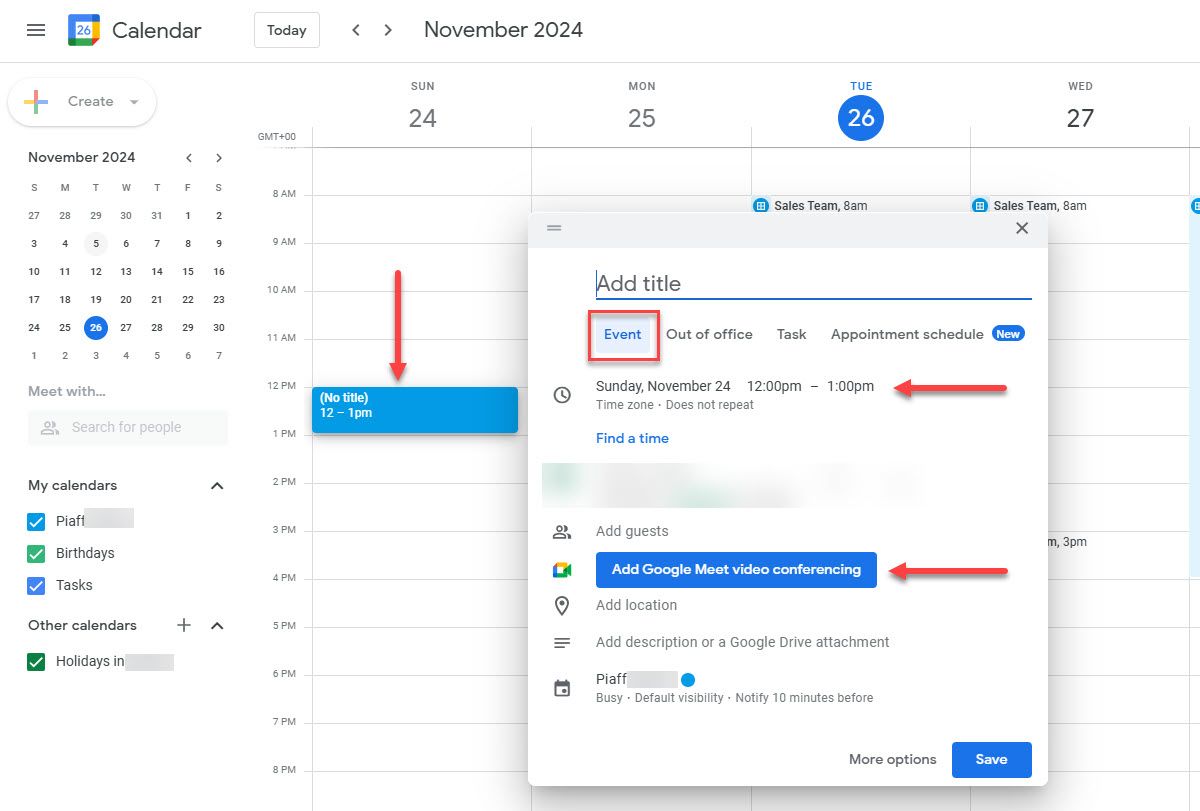The height and width of the screenshot is (811, 1200).
Task: Click the search icon under Meet with
Action: pos(49,427)
